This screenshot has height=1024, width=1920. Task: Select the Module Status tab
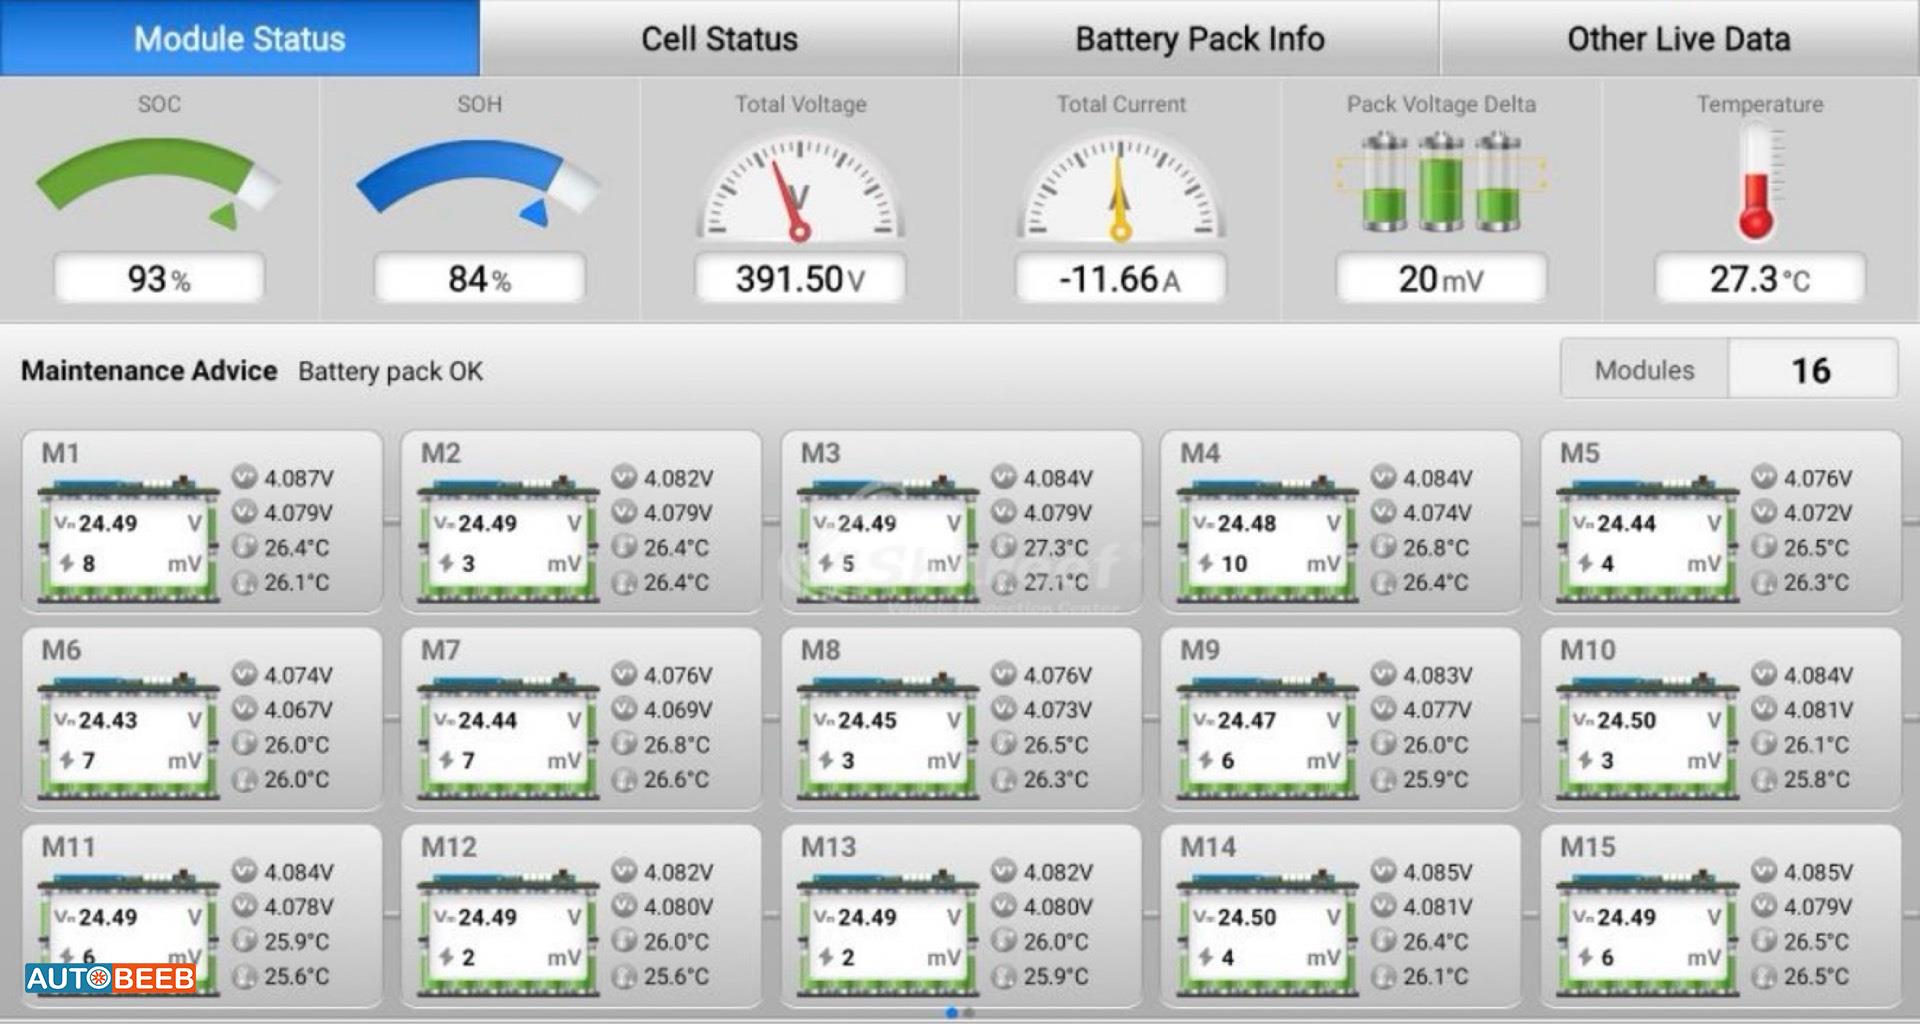pyautogui.click(x=240, y=38)
